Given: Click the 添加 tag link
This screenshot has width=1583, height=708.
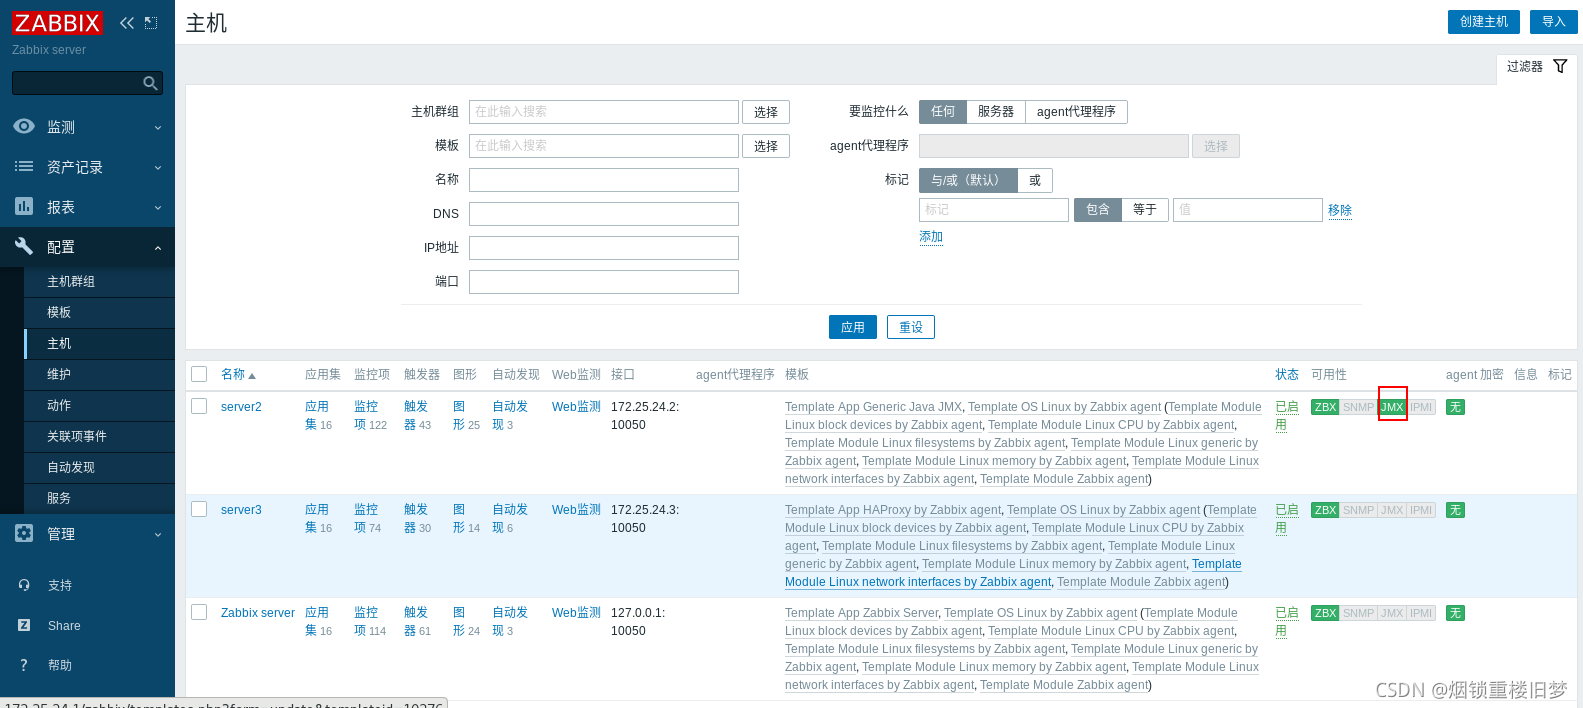Looking at the screenshot, I should click(931, 237).
